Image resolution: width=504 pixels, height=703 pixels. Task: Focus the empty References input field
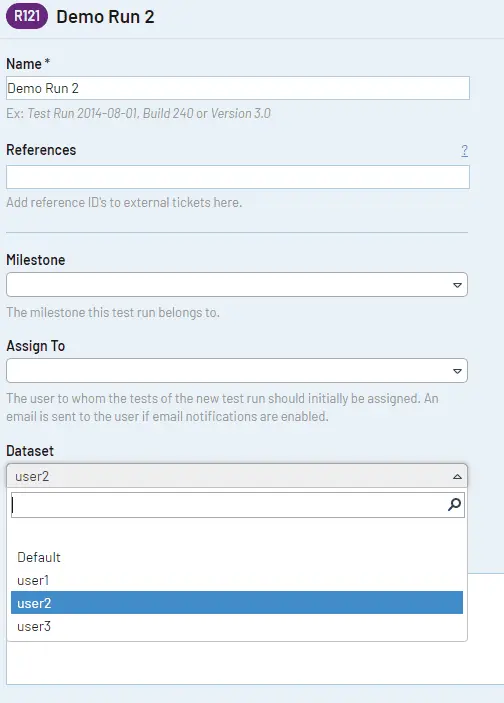pos(238,177)
